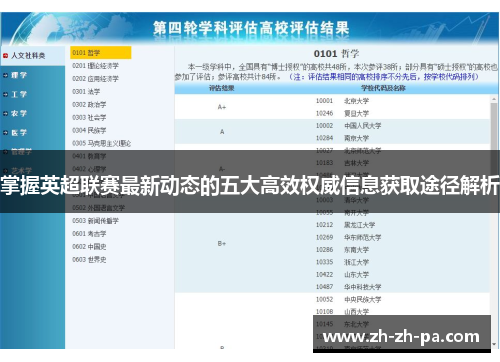
Task: Click the red icon beside 人文社科类
Action: (5, 56)
